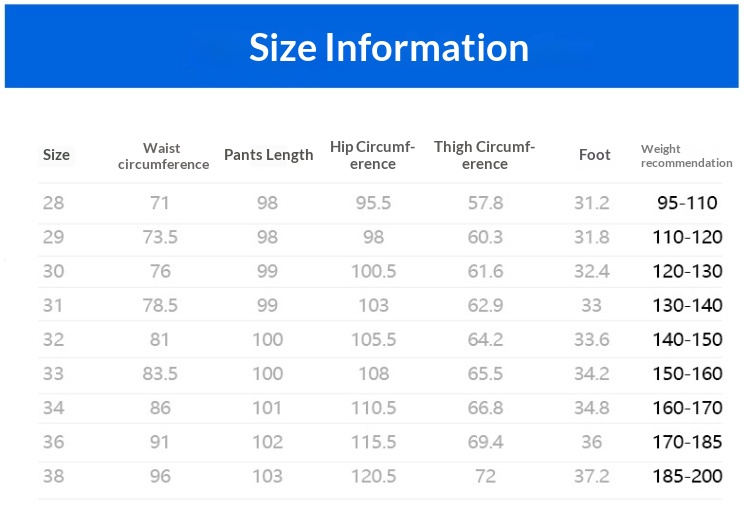This screenshot has height=506, width=745.
Task: Select the Size column header
Action: (57, 155)
